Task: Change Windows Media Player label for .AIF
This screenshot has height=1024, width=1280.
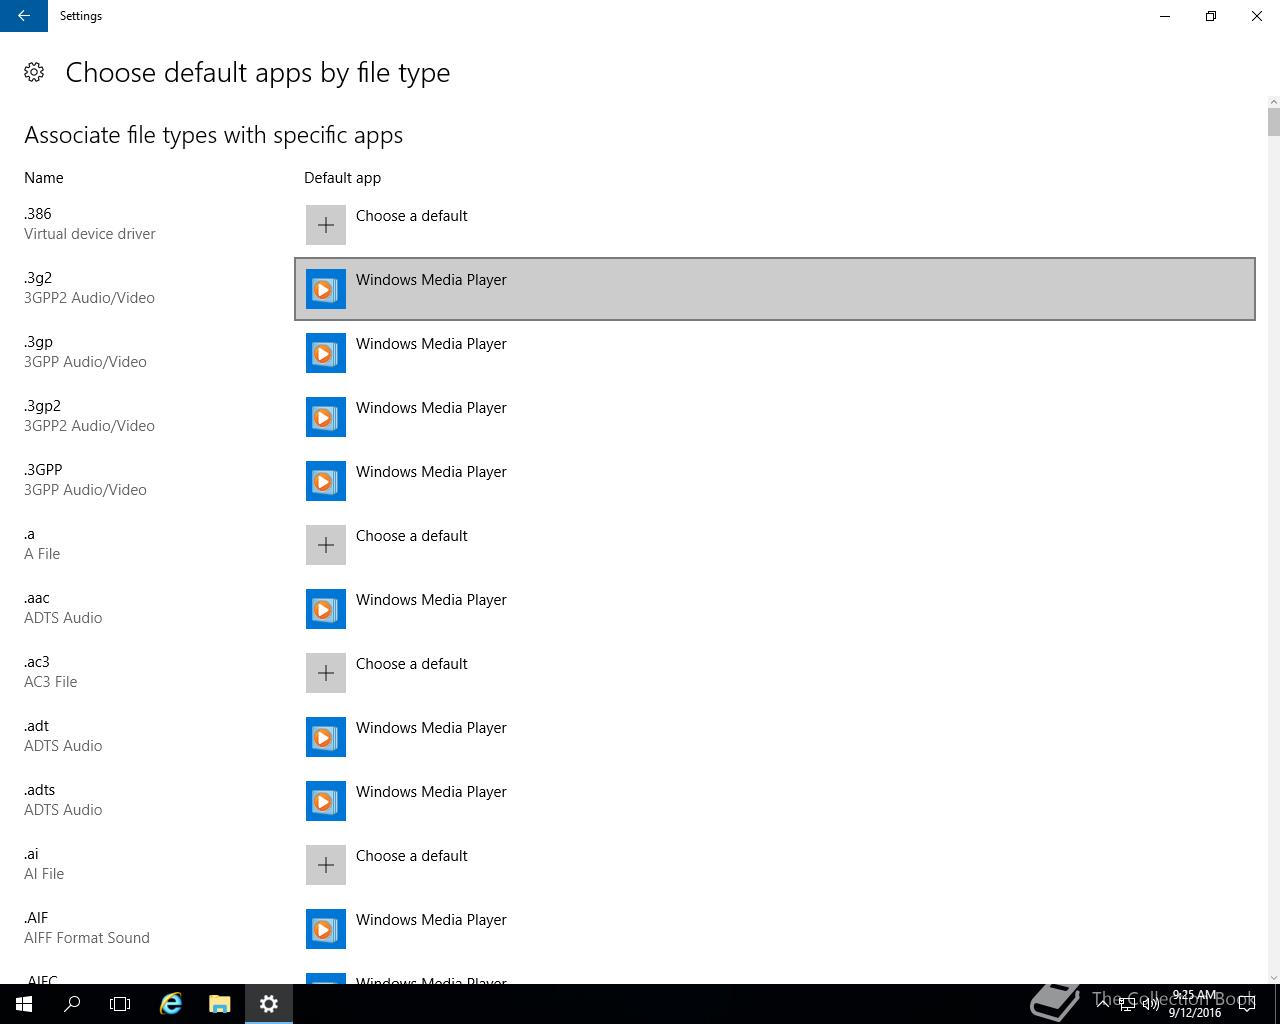Action: [x=431, y=920]
